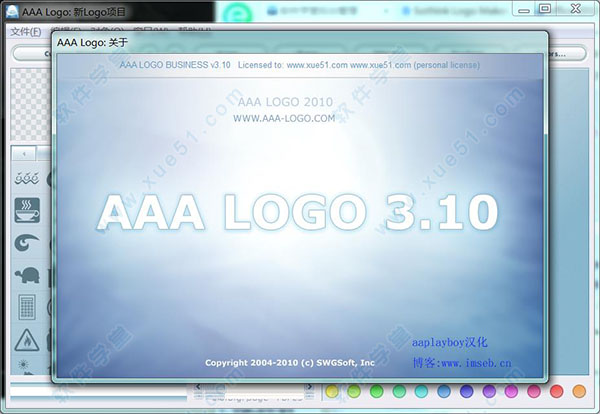Click the AAA LOGO 2010 heading text
Screen dimensions: 600x414
(x=285, y=102)
